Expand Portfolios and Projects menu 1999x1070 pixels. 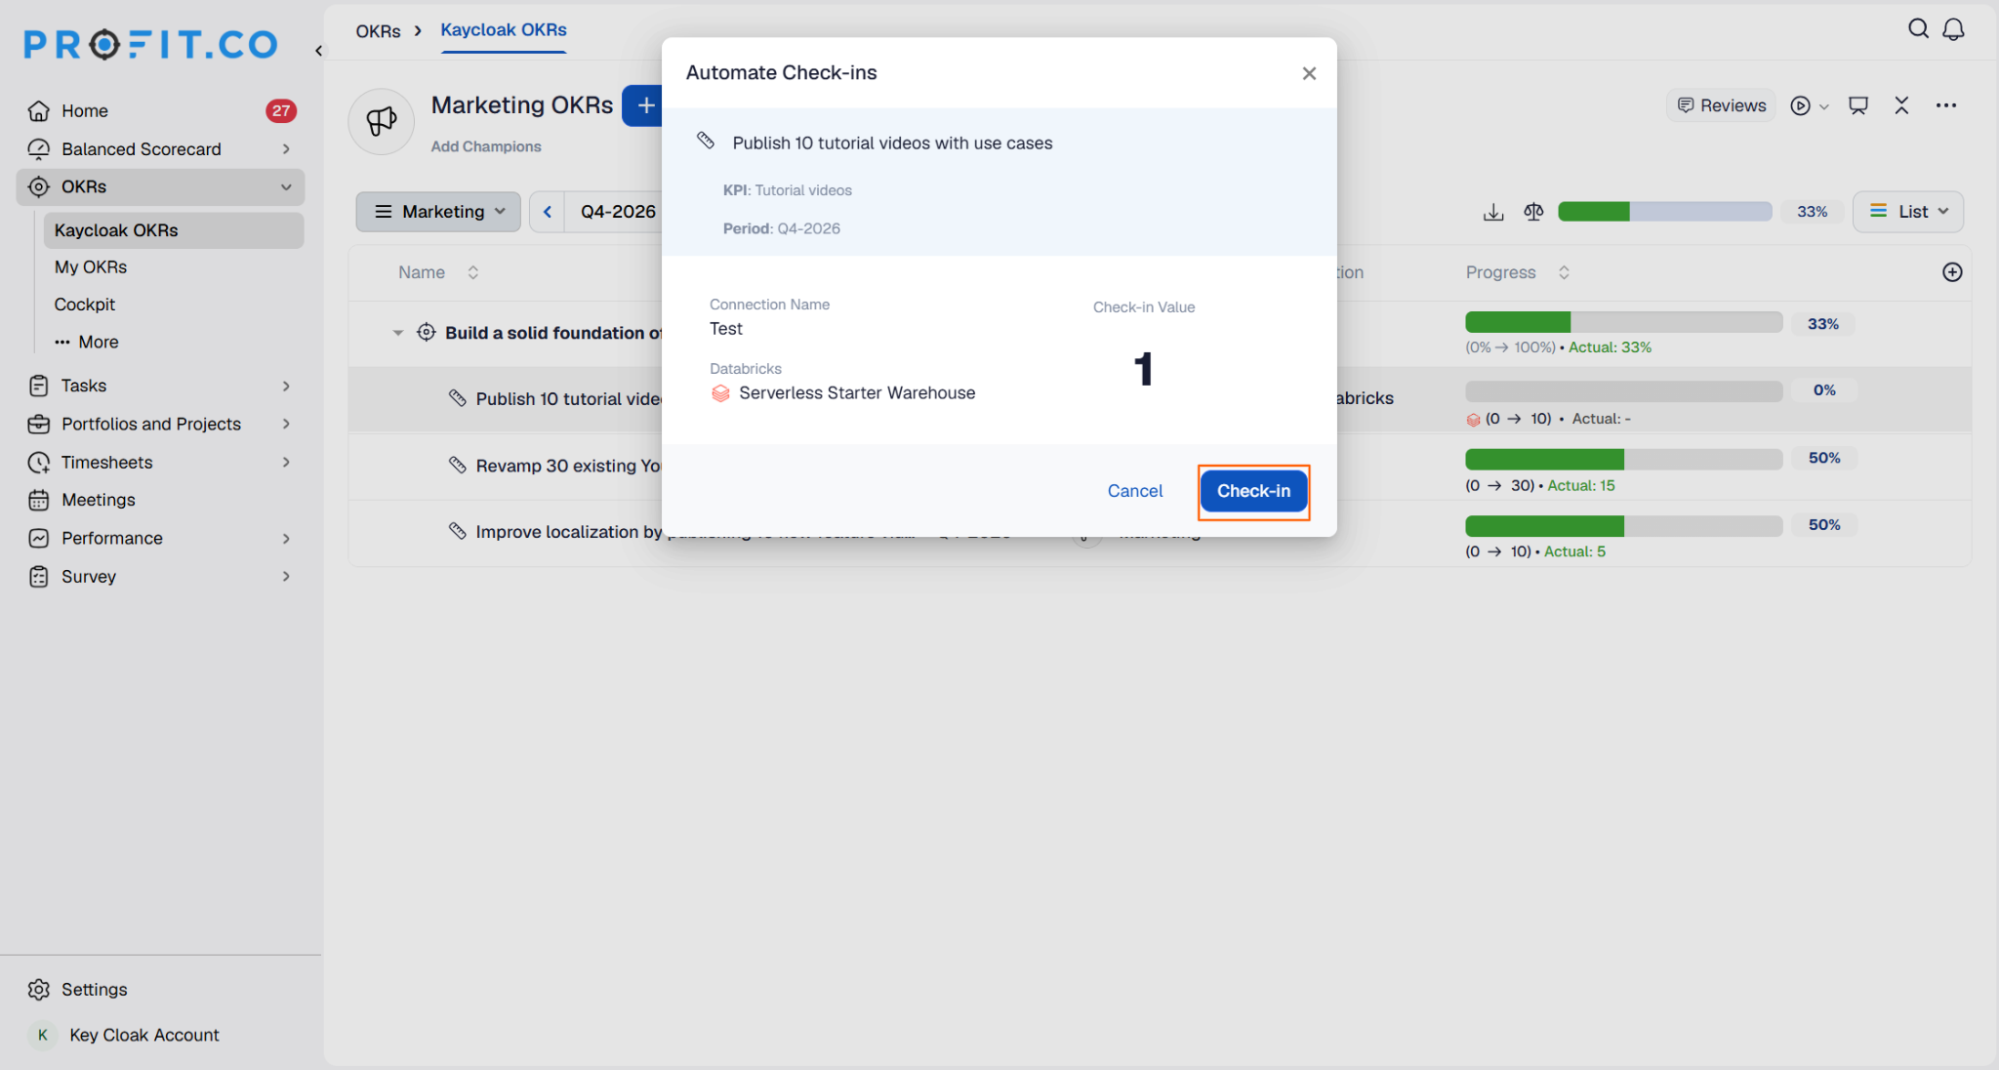pos(286,424)
